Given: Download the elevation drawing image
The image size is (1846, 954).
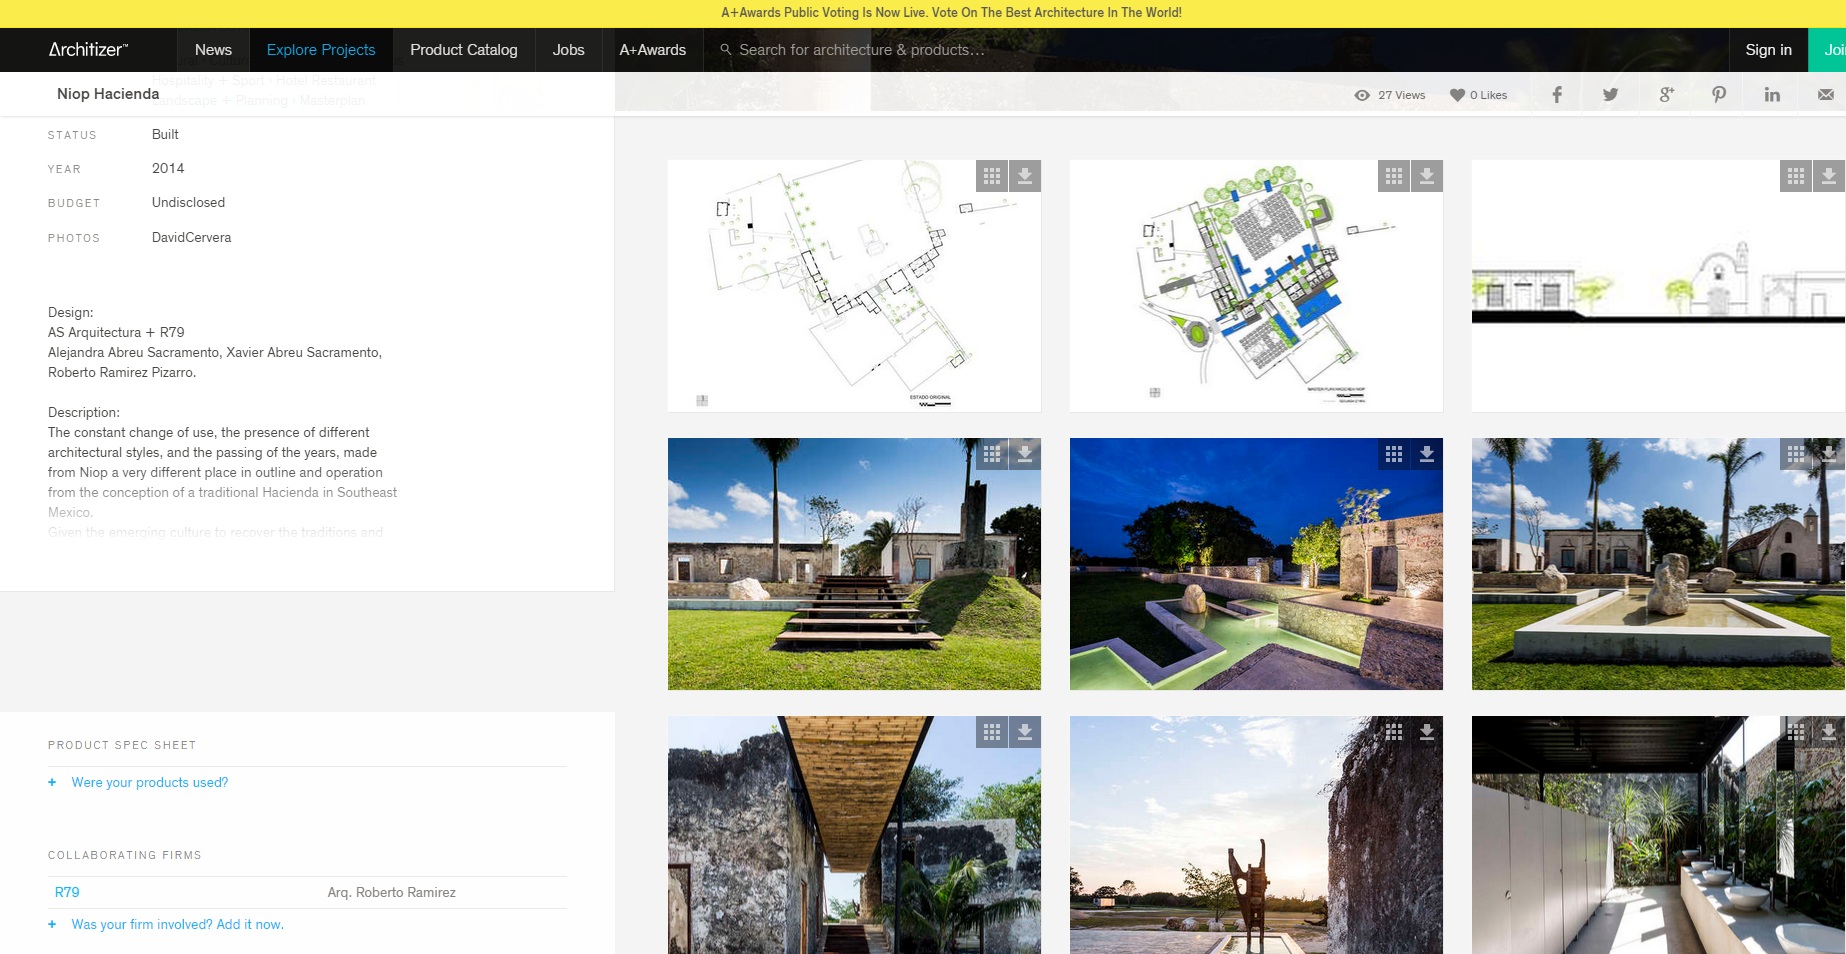Looking at the screenshot, I should pos(1829,176).
